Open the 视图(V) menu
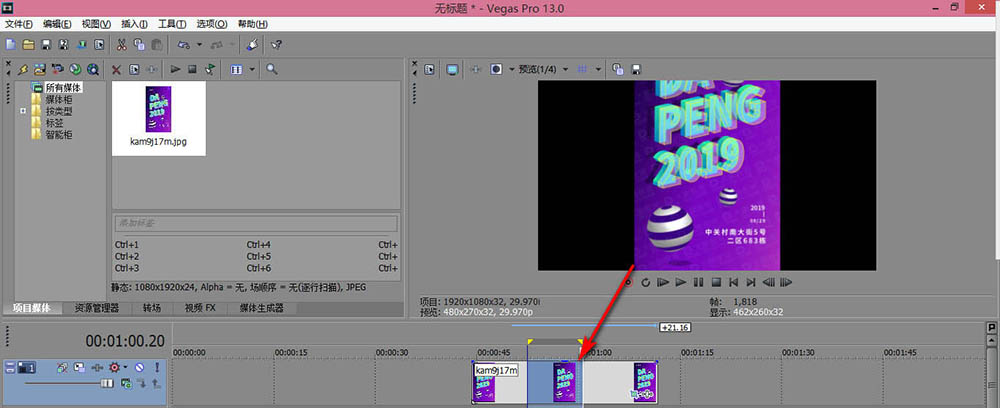Image resolution: width=1000 pixels, height=408 pixels. pos(96,24)
